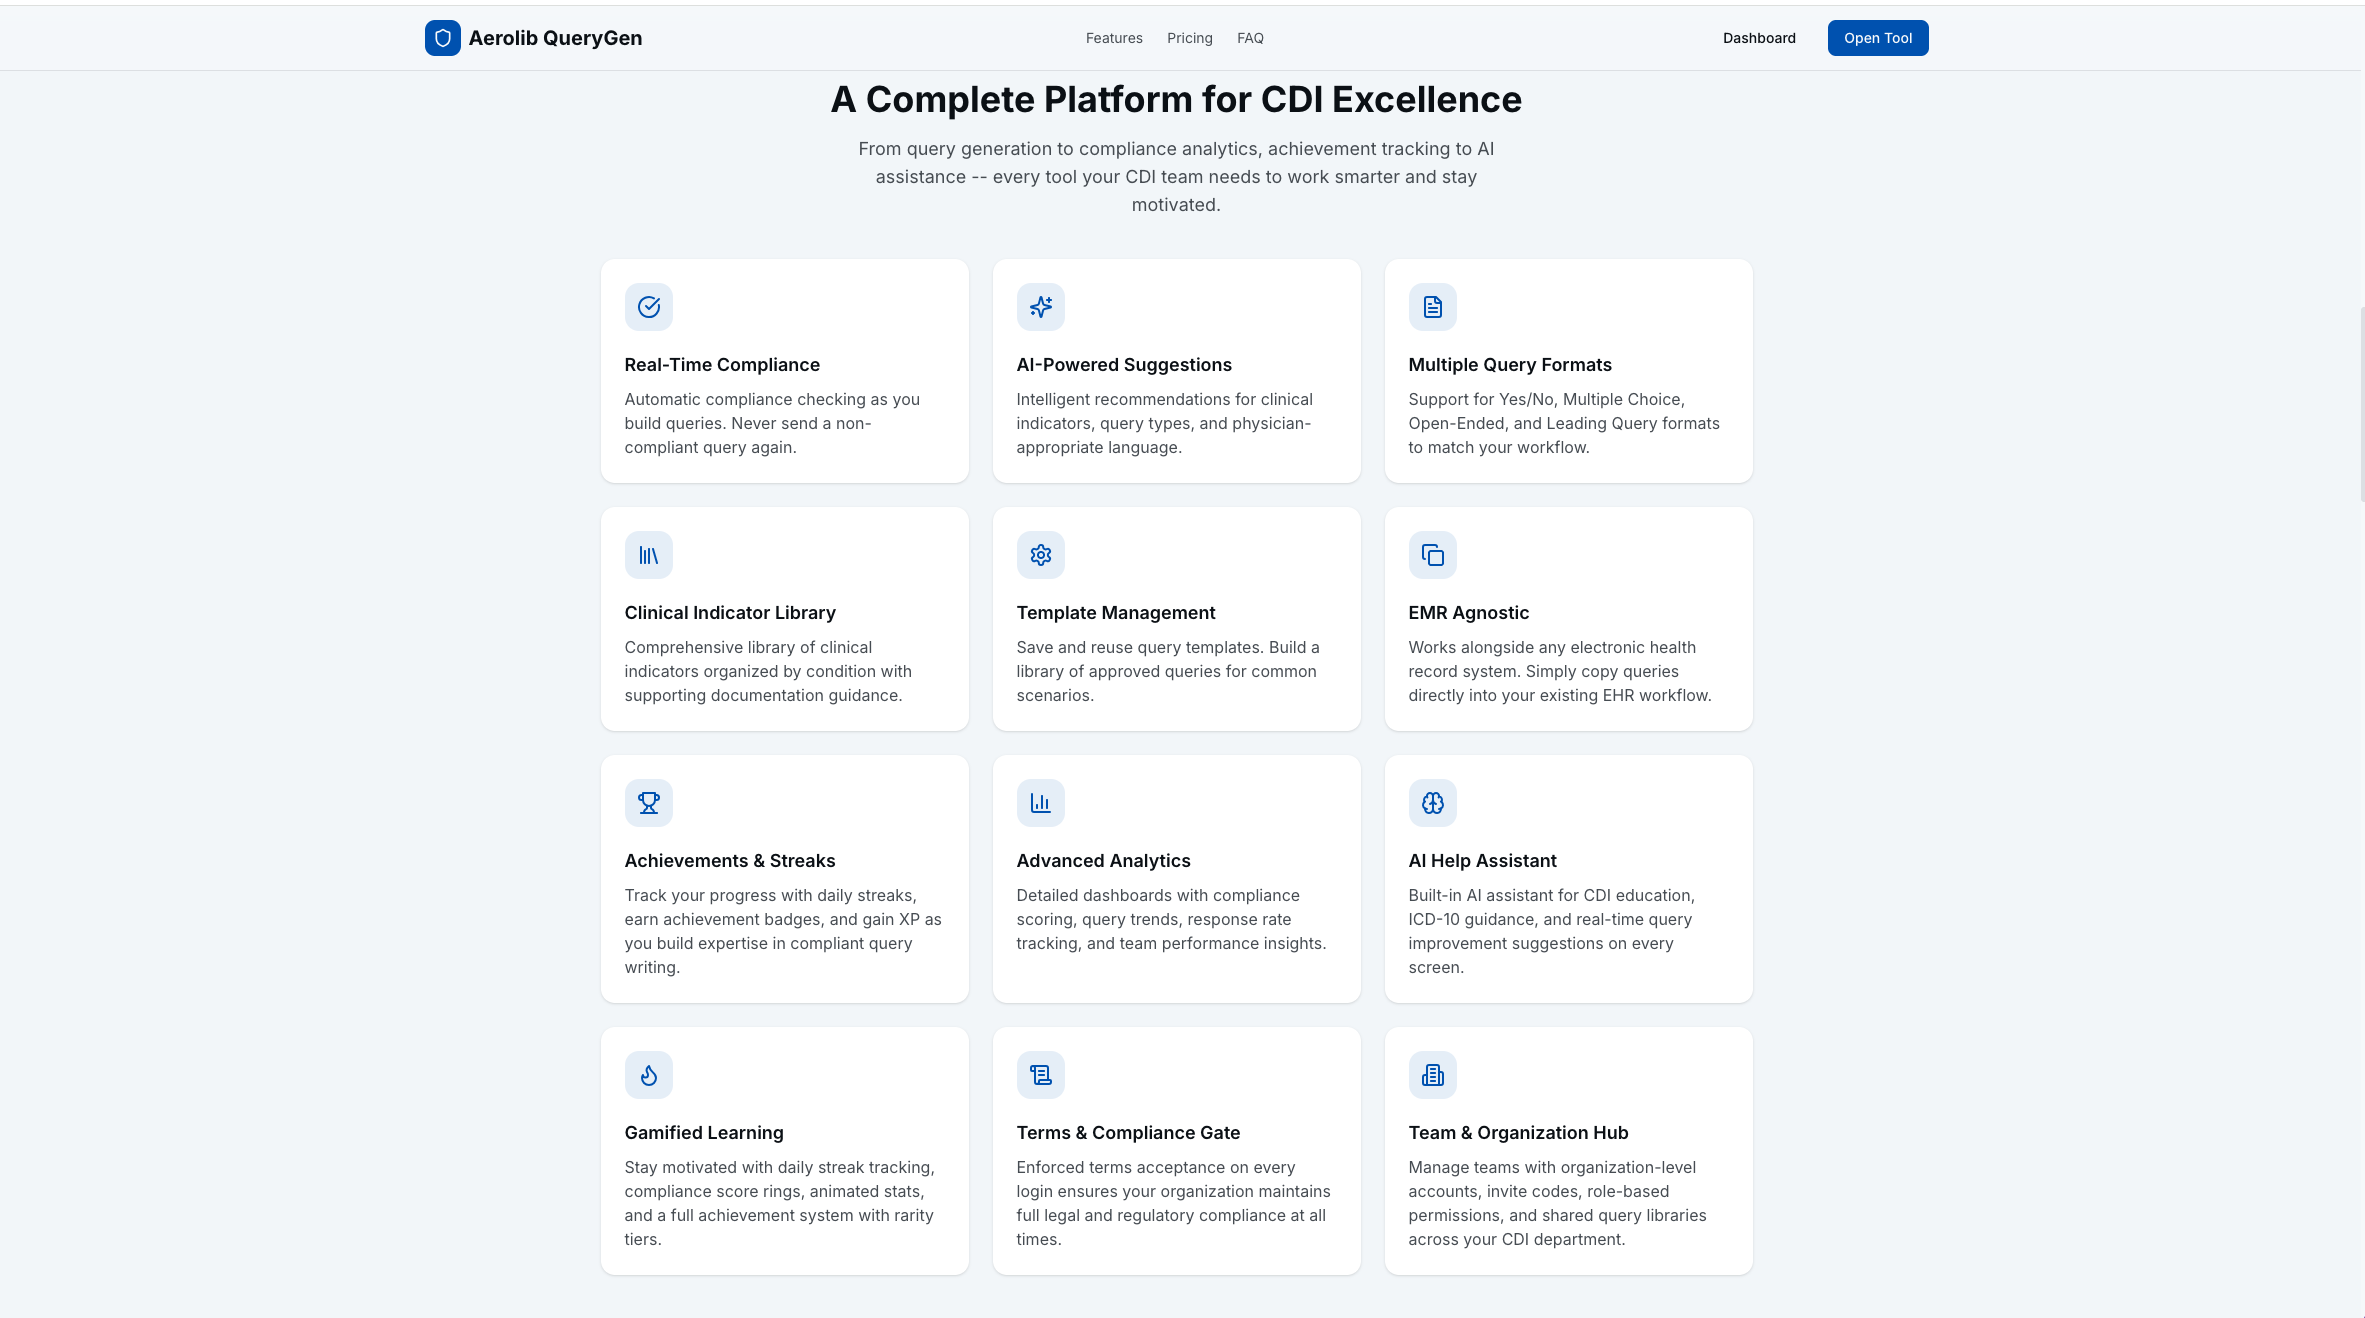Open the Features menu item
Image resolution: width=2365 pixels, height=1318 pixels.
[x=1113, y=38]
